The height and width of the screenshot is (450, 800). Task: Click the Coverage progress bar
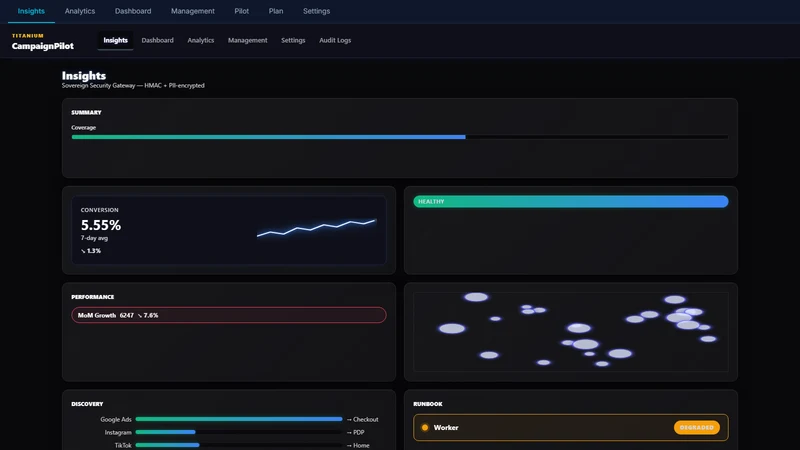[x=399, y=137]
